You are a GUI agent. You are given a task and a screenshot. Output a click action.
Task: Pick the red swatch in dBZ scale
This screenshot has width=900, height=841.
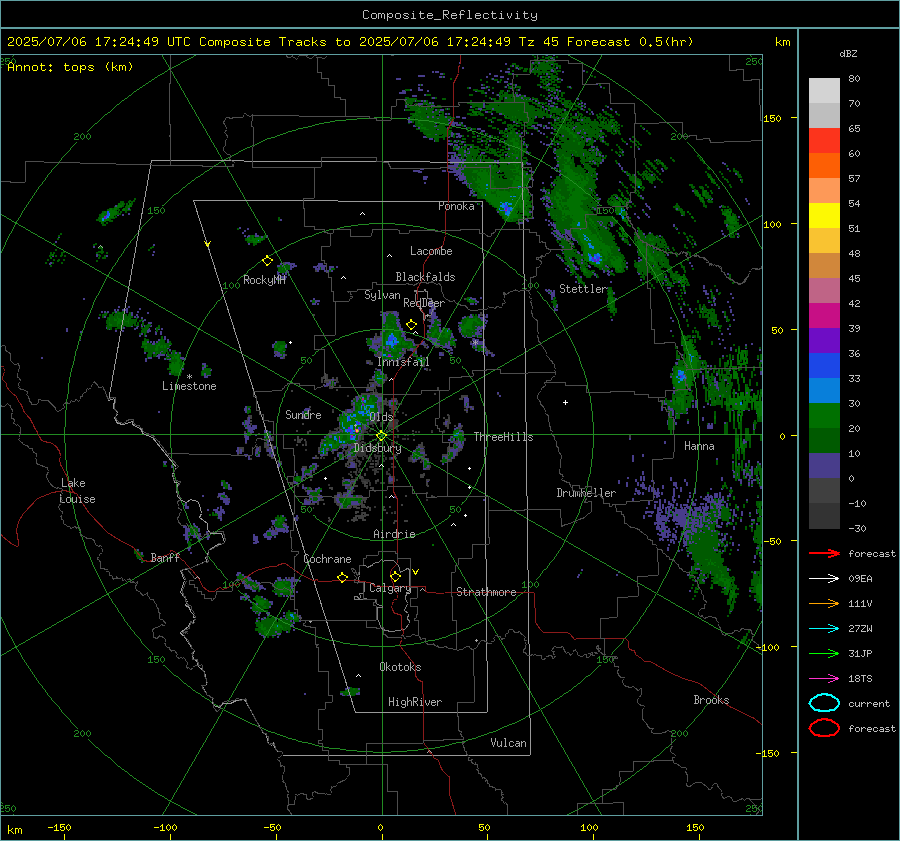(x=824, y=141)
